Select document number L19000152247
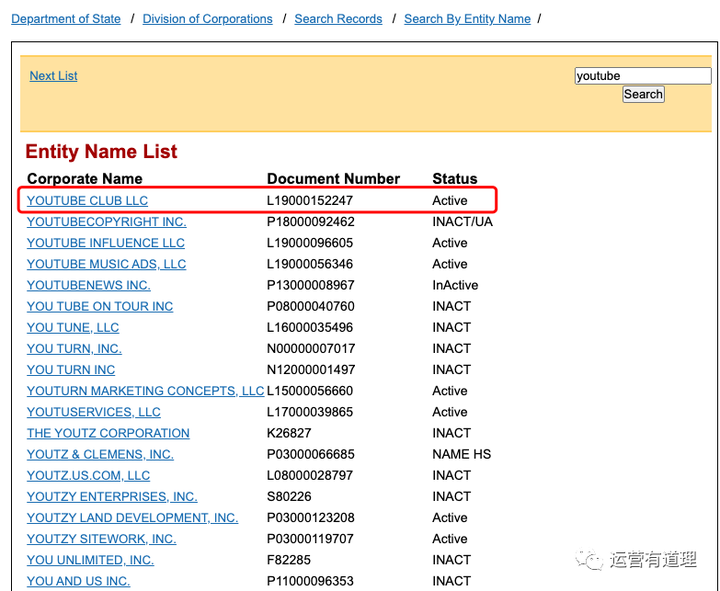 tap(310, 201)
